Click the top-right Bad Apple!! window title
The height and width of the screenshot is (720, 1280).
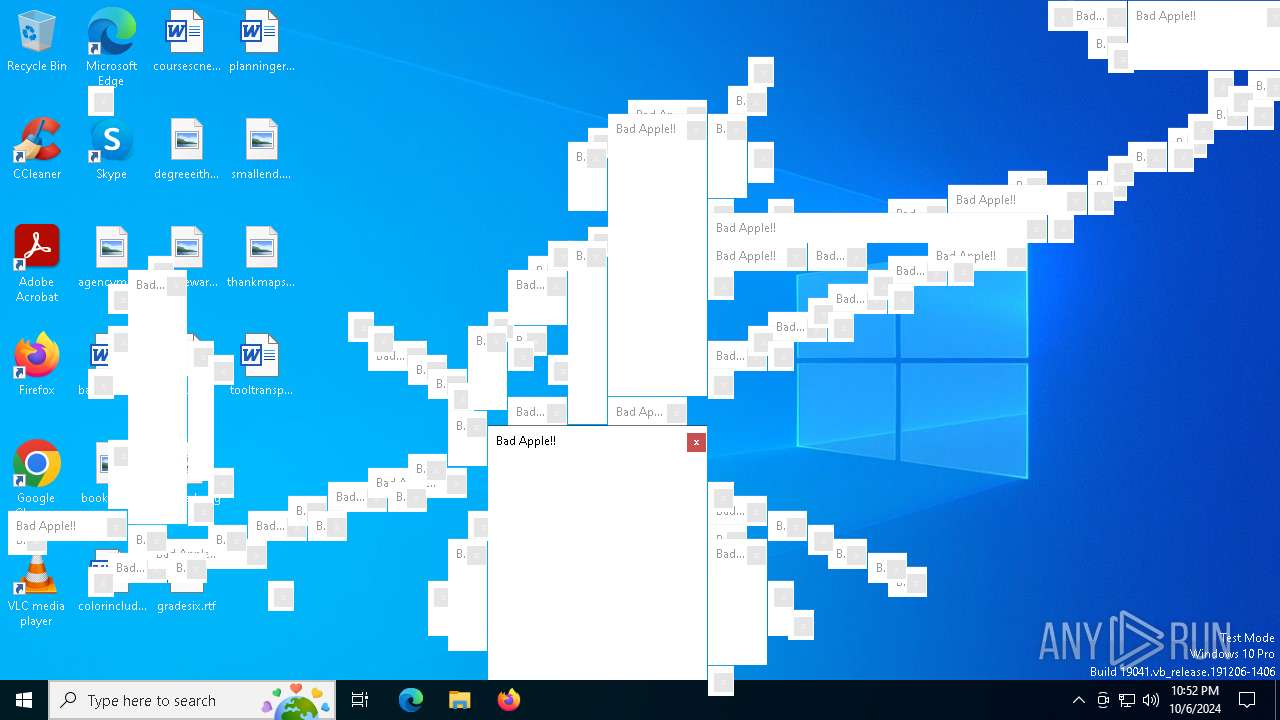[x=1166, y=16]
